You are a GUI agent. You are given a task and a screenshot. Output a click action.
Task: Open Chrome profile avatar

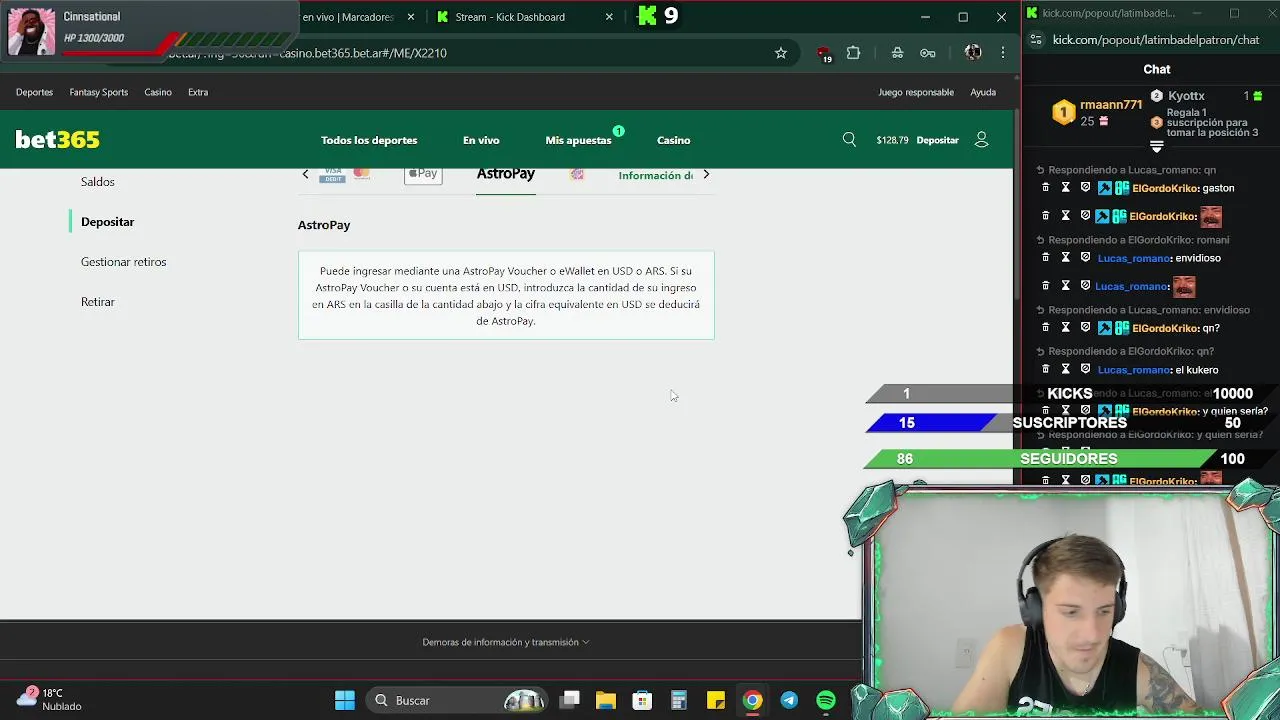(x=973, y=53)
